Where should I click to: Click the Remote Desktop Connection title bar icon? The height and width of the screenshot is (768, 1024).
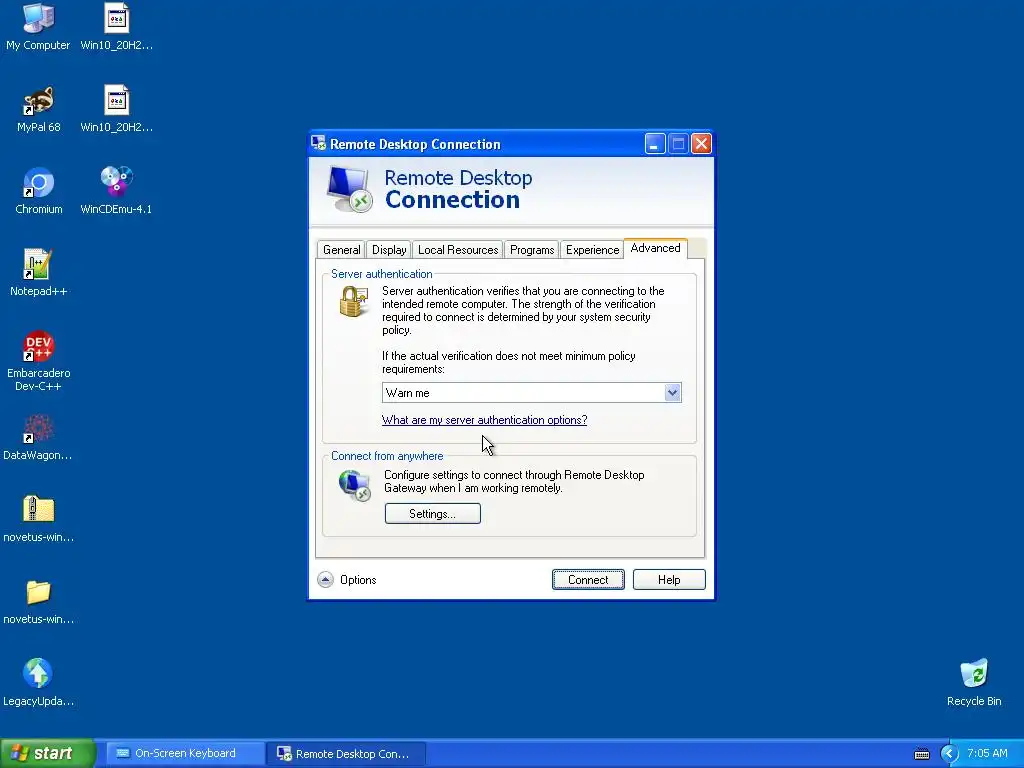click(319, 143)
